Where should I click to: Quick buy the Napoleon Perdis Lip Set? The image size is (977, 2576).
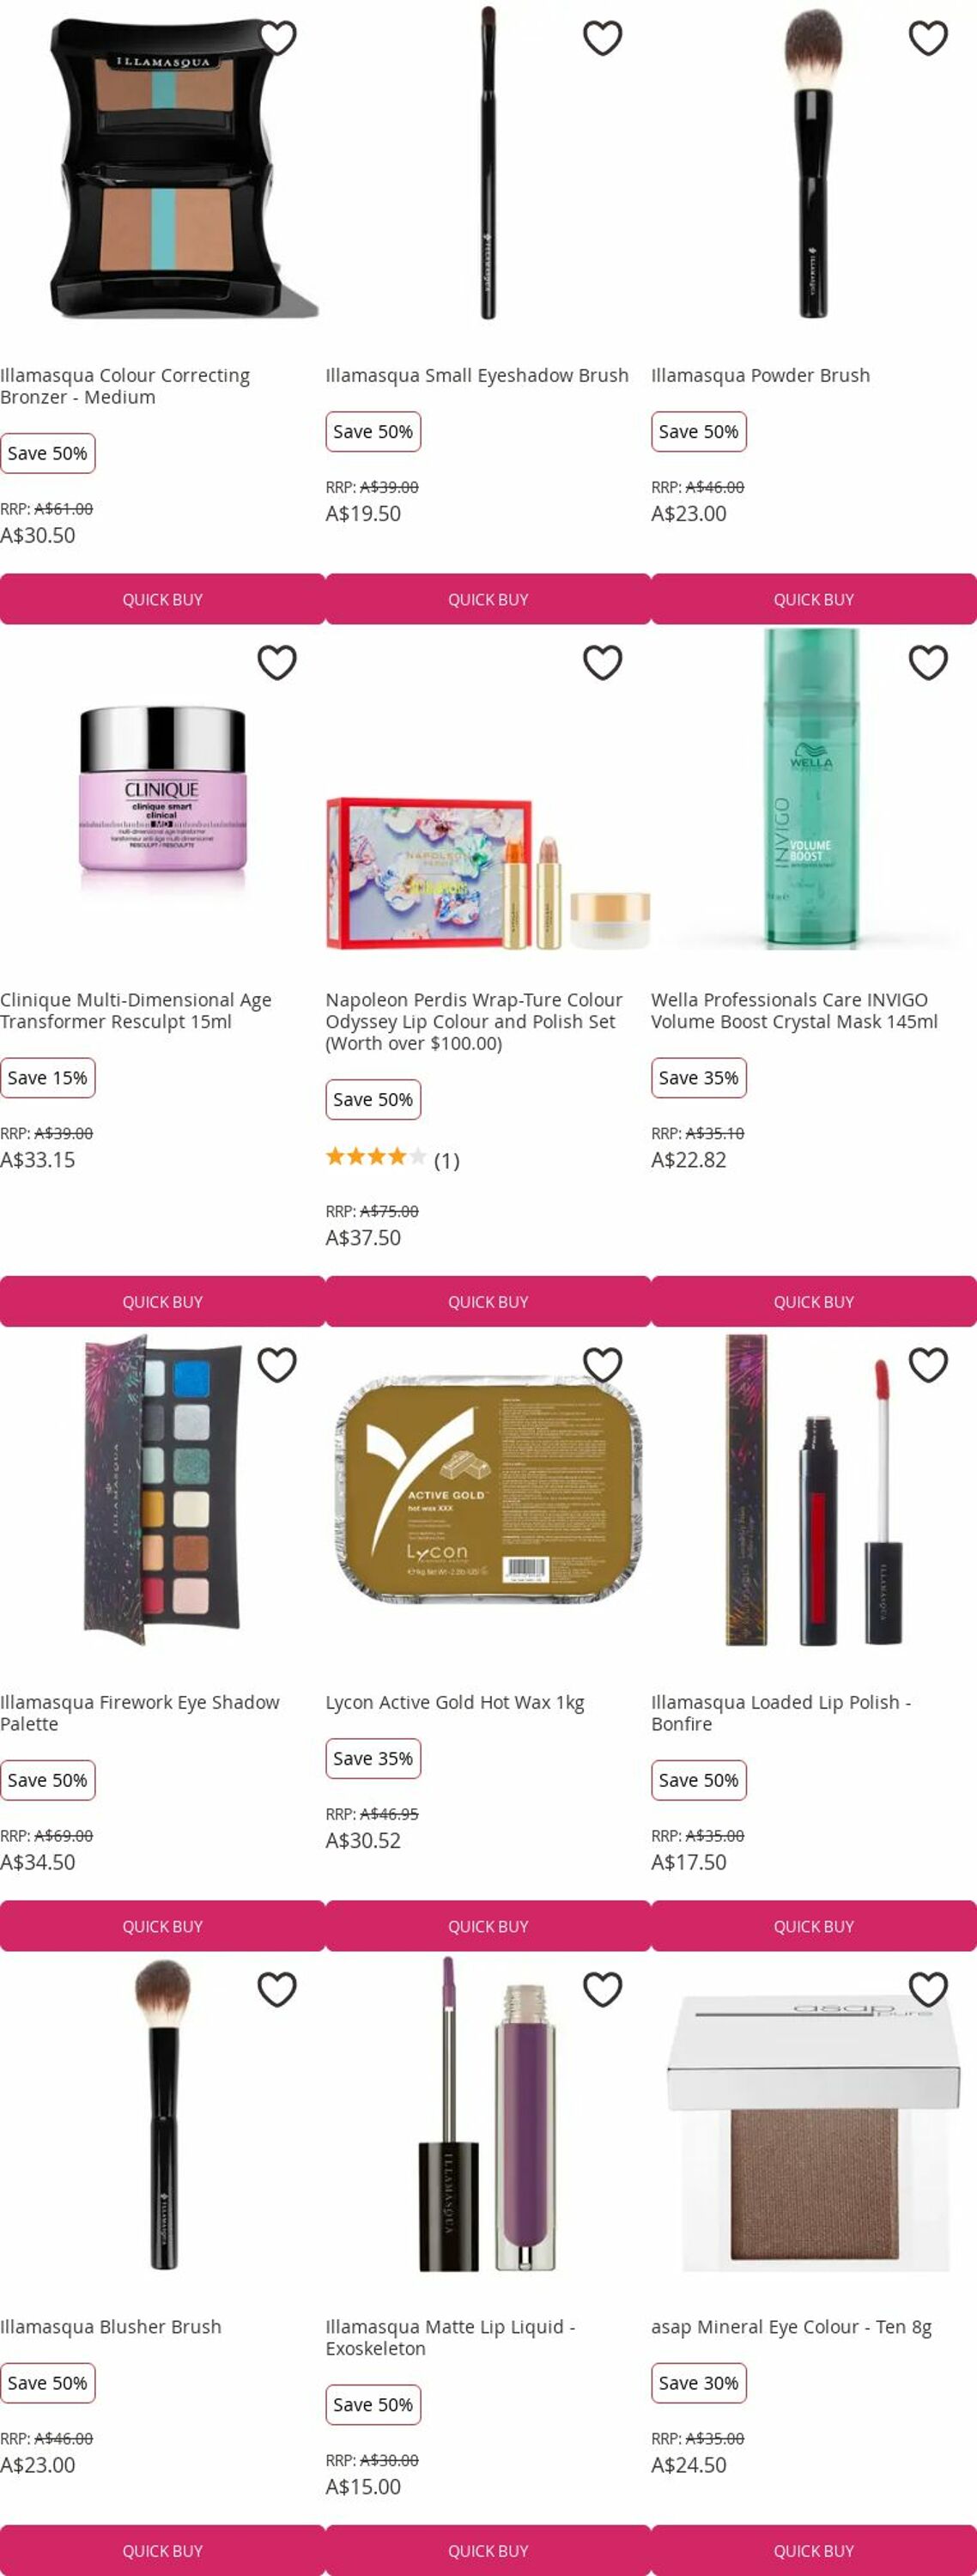(x=488, y=1301)
